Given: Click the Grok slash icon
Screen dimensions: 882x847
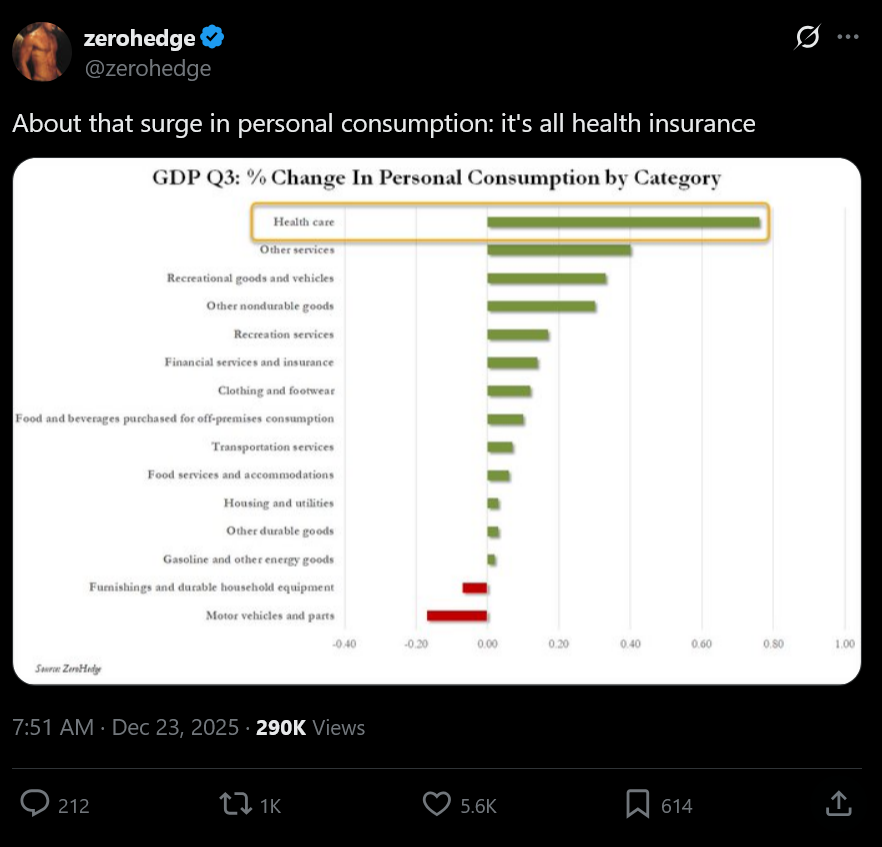Looking at the screenshot, I should click(x=807, y=37).
